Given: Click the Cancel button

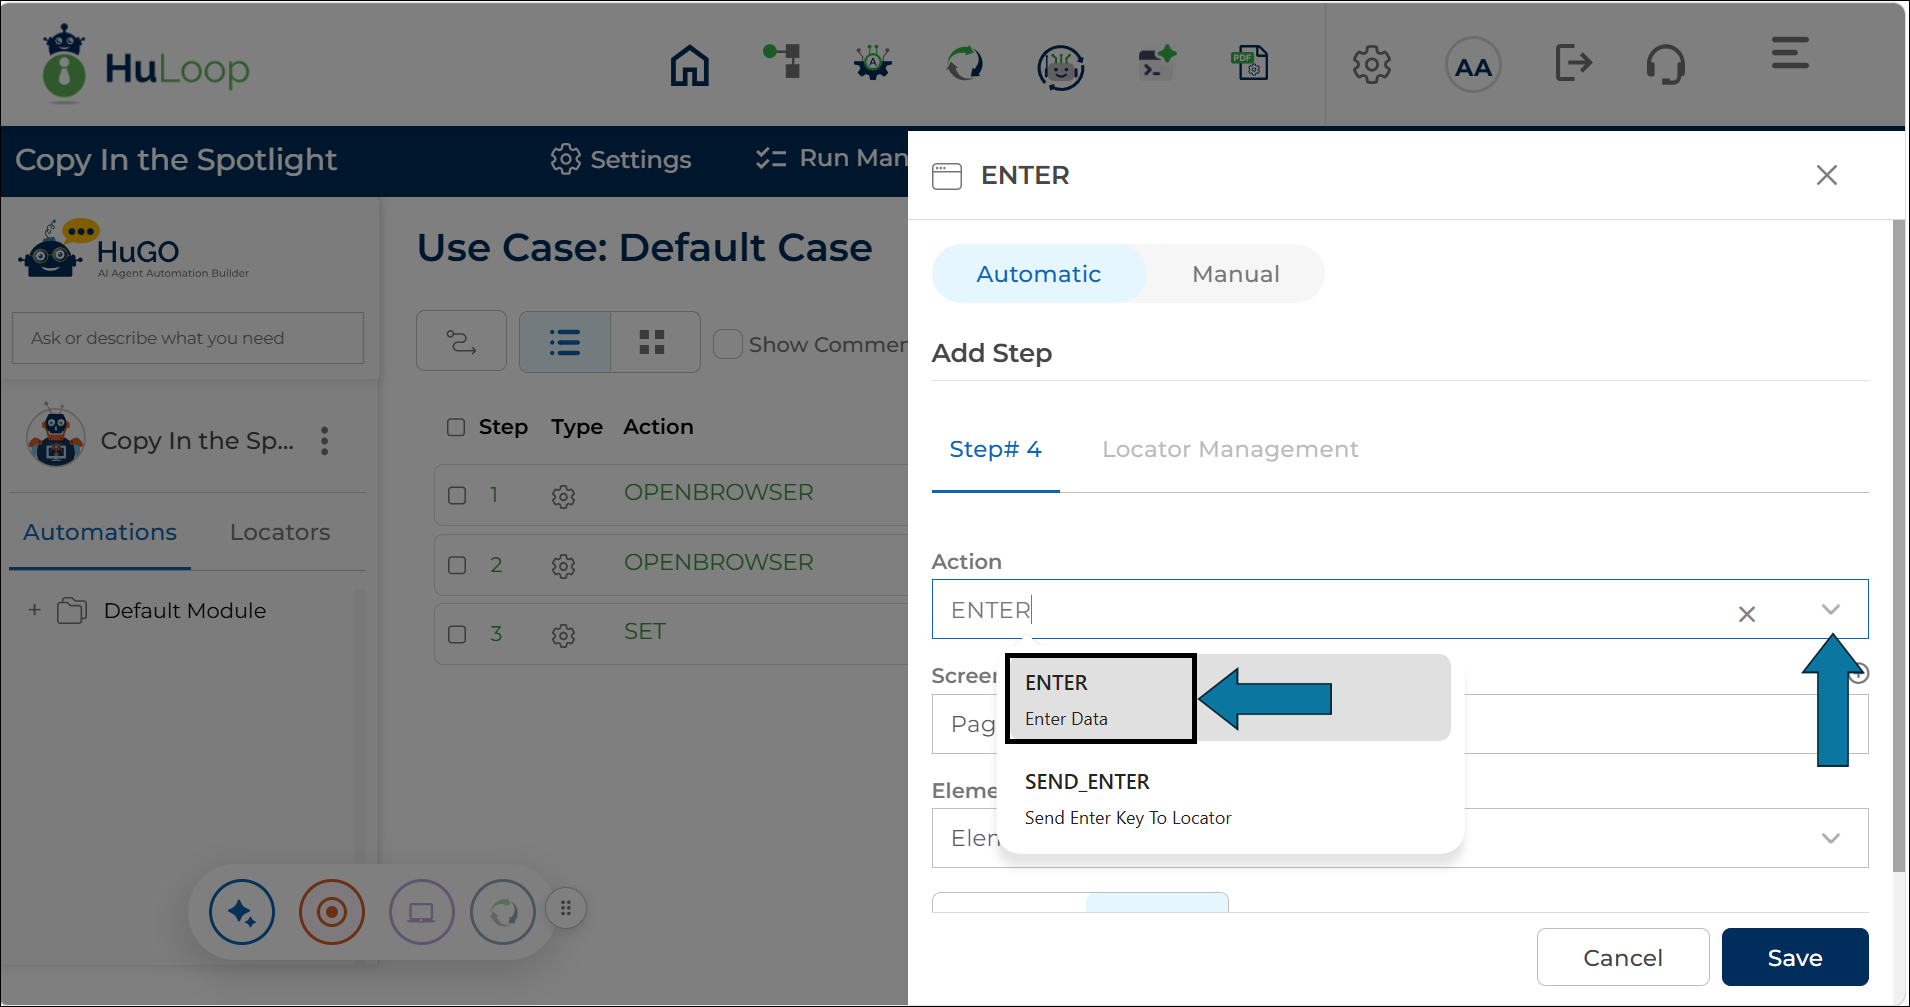Looking at the screenshot, I should pyautogui.click(x=1623, y=957).
